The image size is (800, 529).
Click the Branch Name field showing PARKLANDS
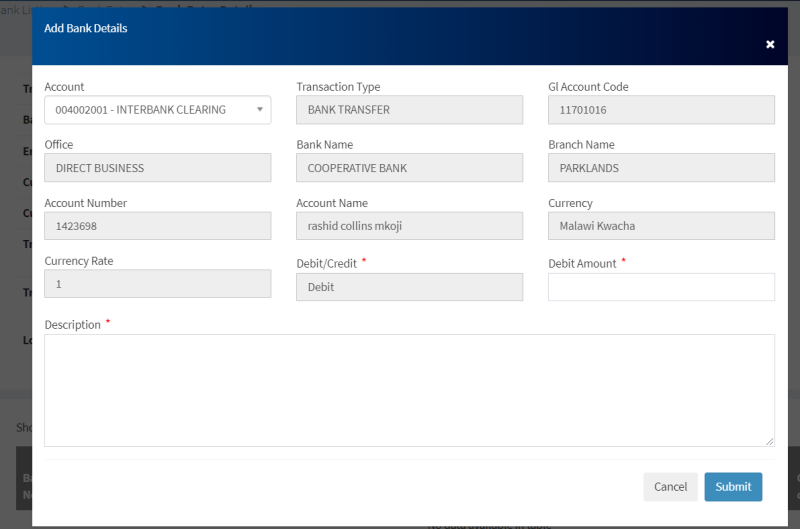(x=661, y=168)
